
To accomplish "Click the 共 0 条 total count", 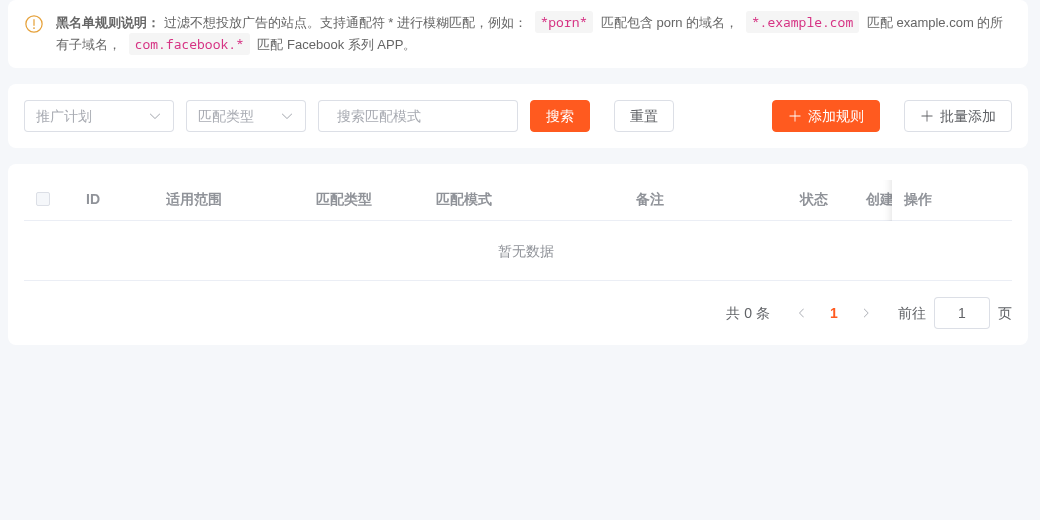I will click(748, 313).
